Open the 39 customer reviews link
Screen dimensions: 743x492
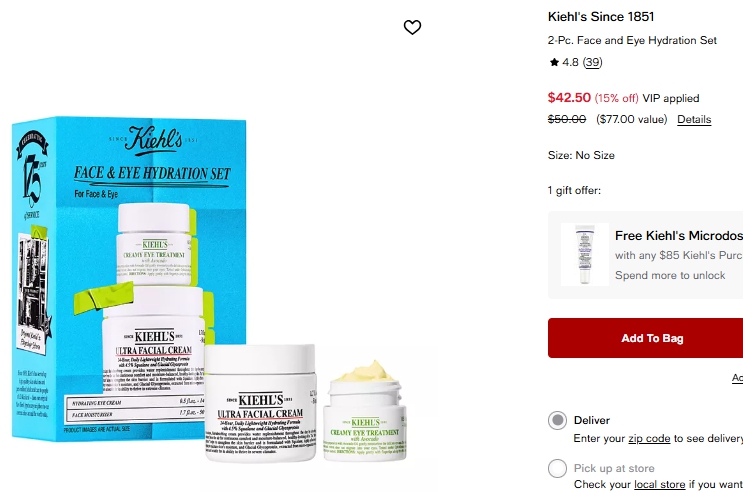coord(592,62)
